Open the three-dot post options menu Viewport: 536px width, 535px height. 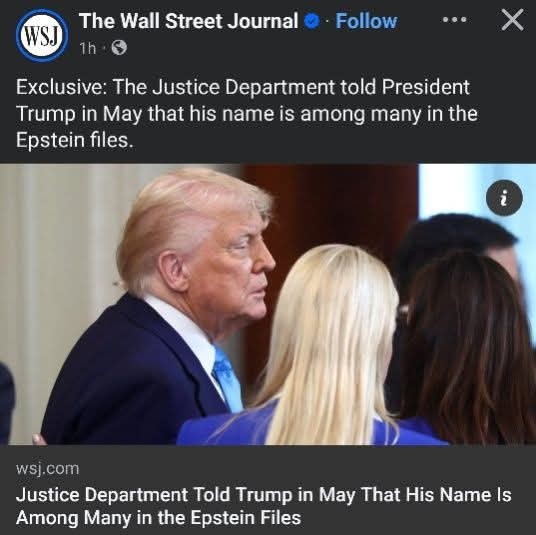click(x=454, y=20)
